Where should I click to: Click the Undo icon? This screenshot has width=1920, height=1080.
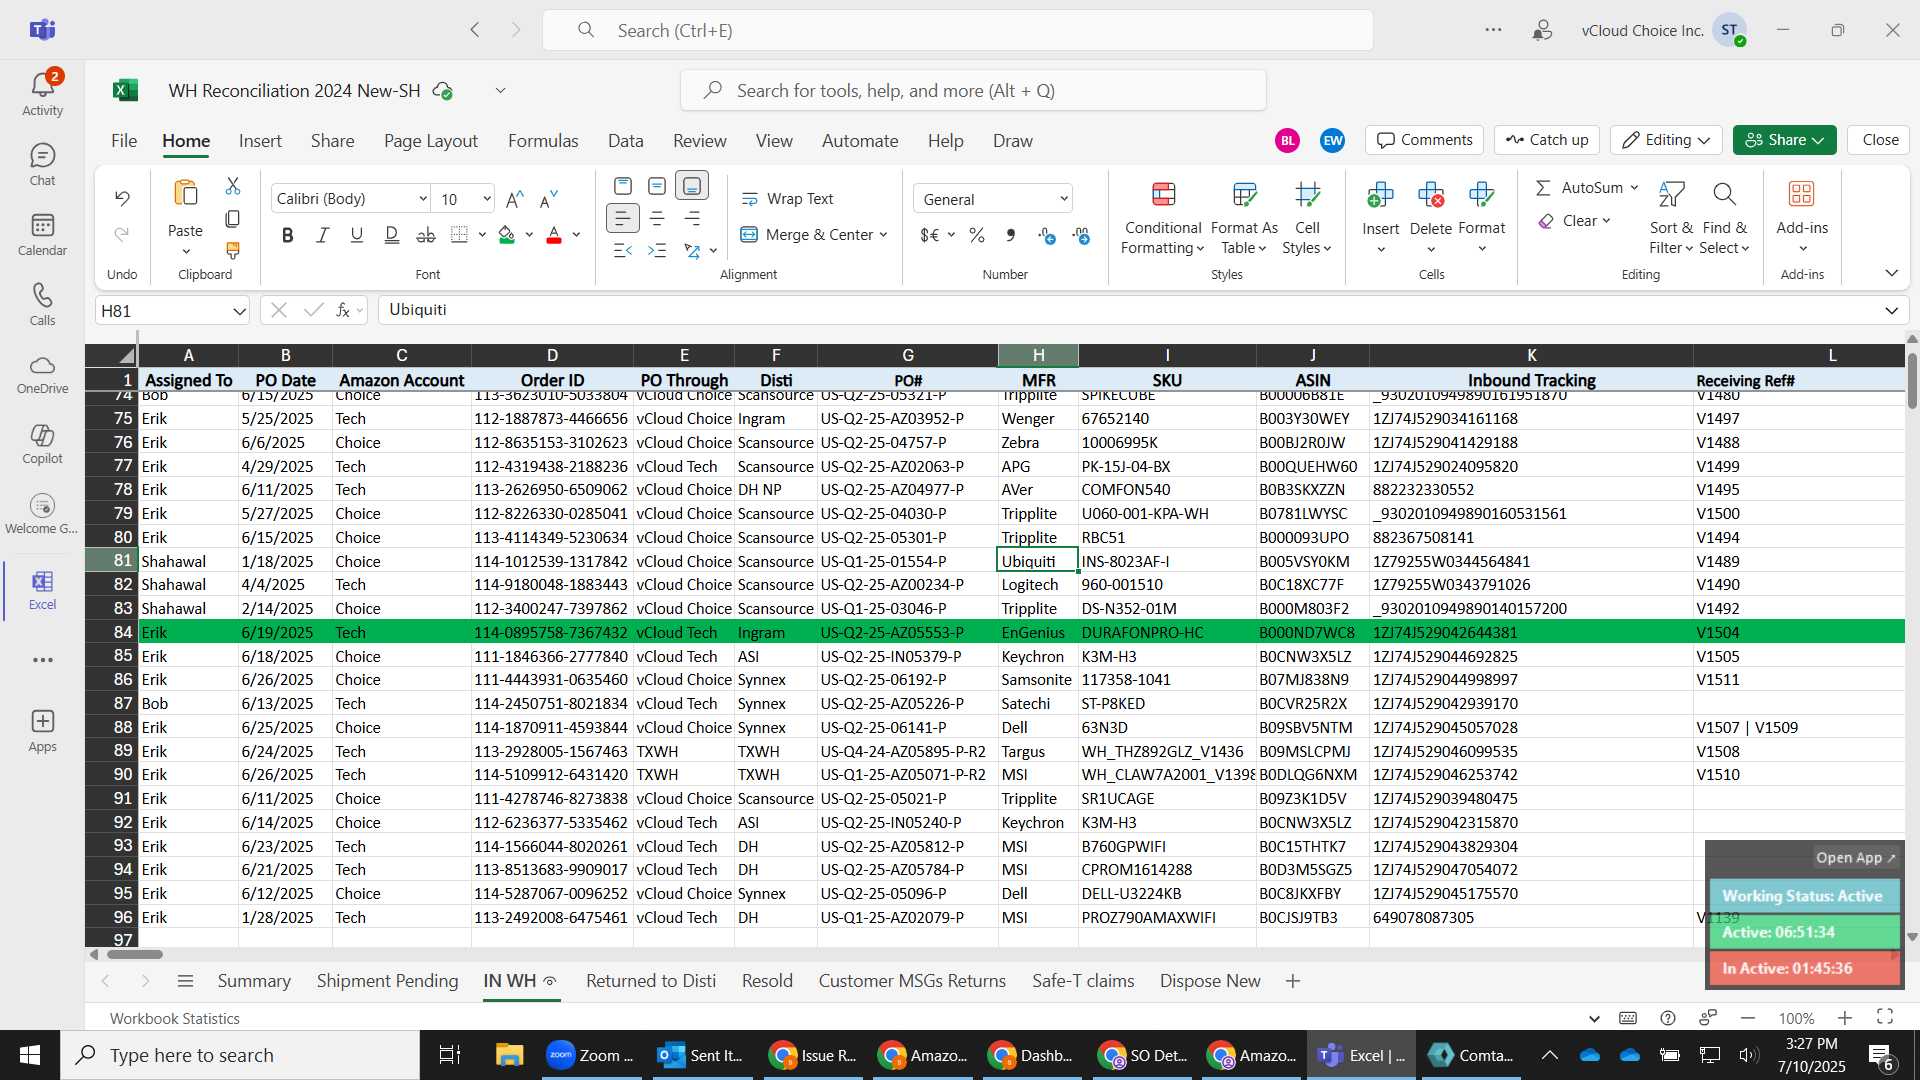pyautogui.click(x=122, y=198)
